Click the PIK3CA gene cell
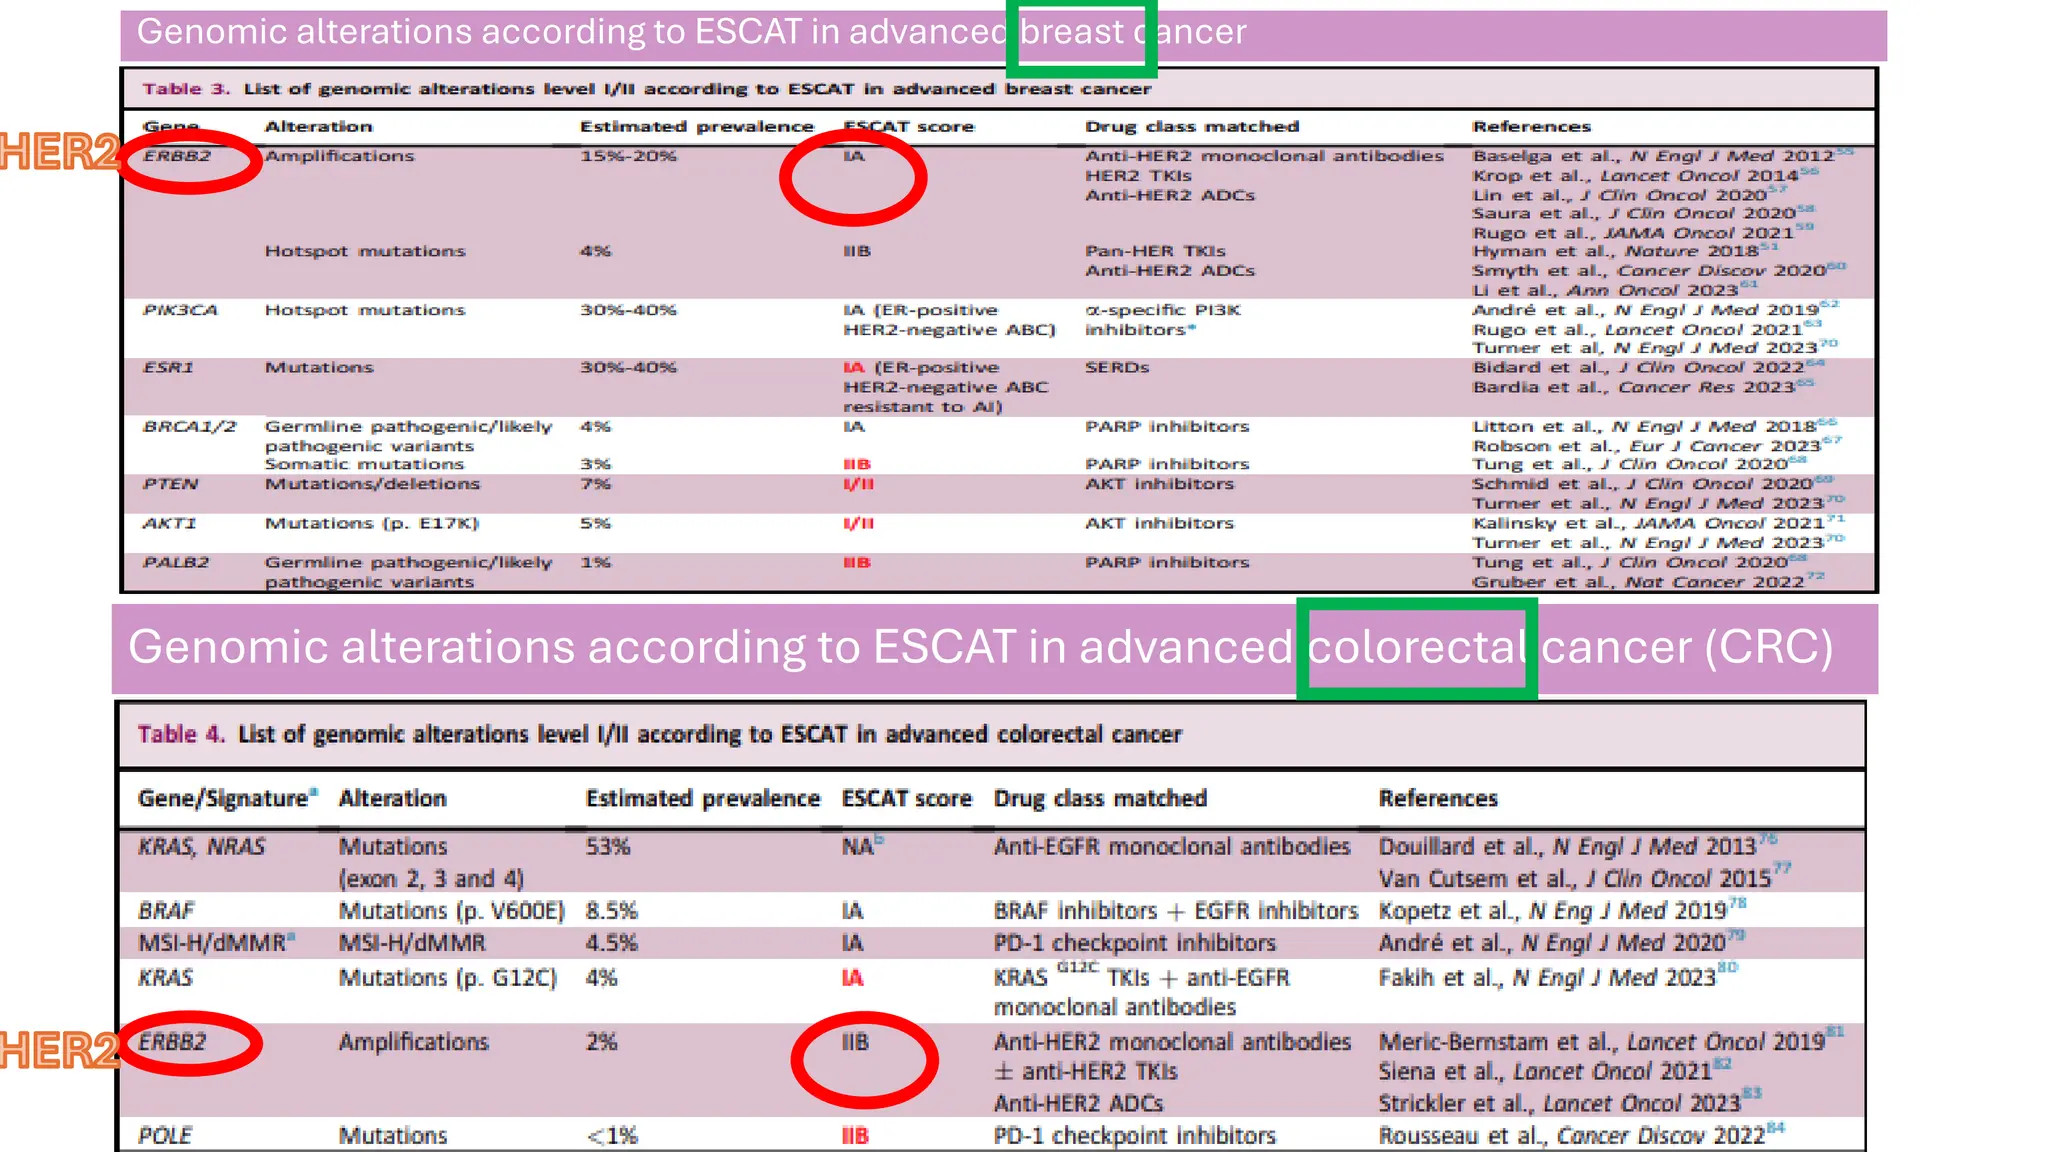 point(180,310)
